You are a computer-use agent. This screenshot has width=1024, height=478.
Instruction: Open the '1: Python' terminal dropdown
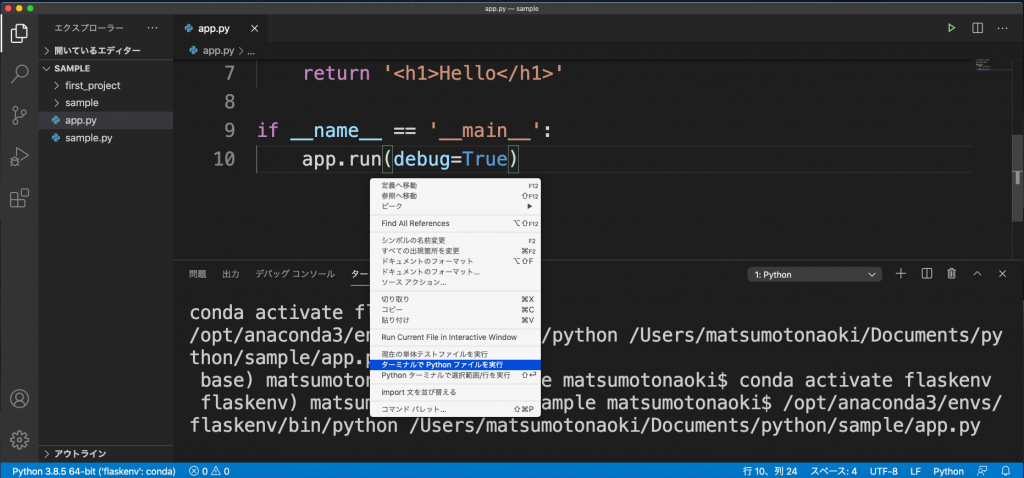814,273
